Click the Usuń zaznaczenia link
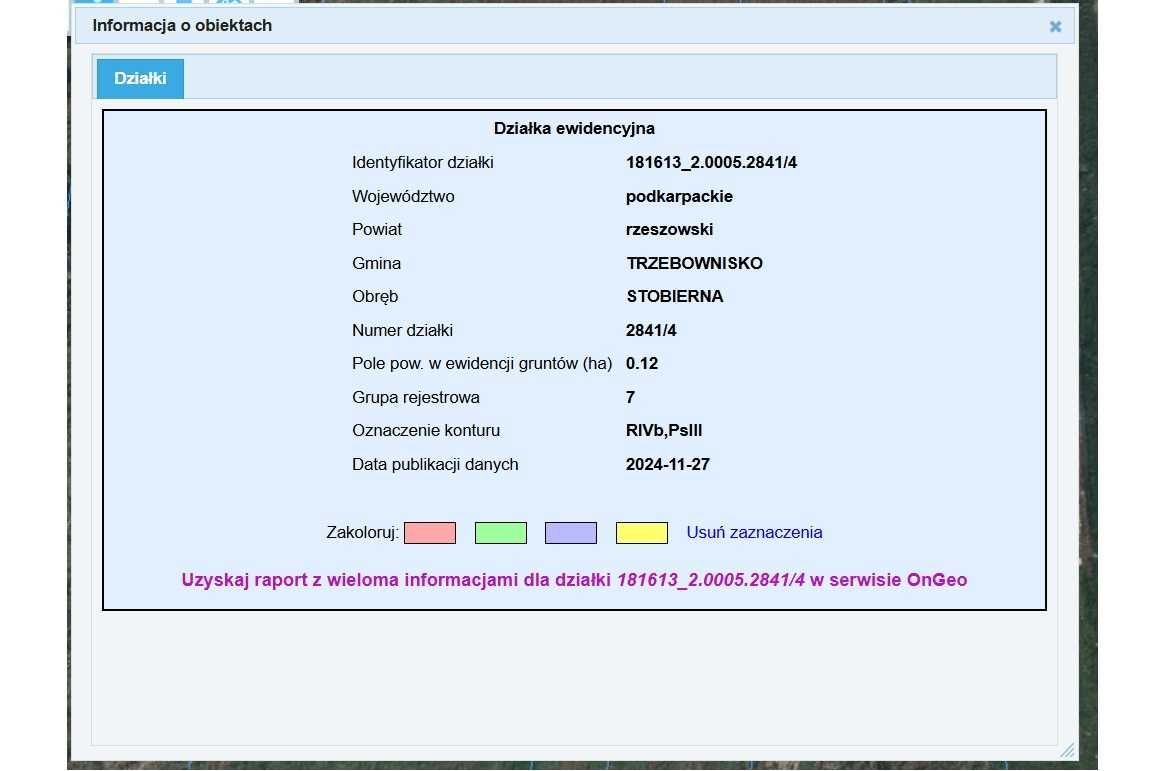This screenshot has width=1152, height=771. pyautogui.click(x=754, y=533)
